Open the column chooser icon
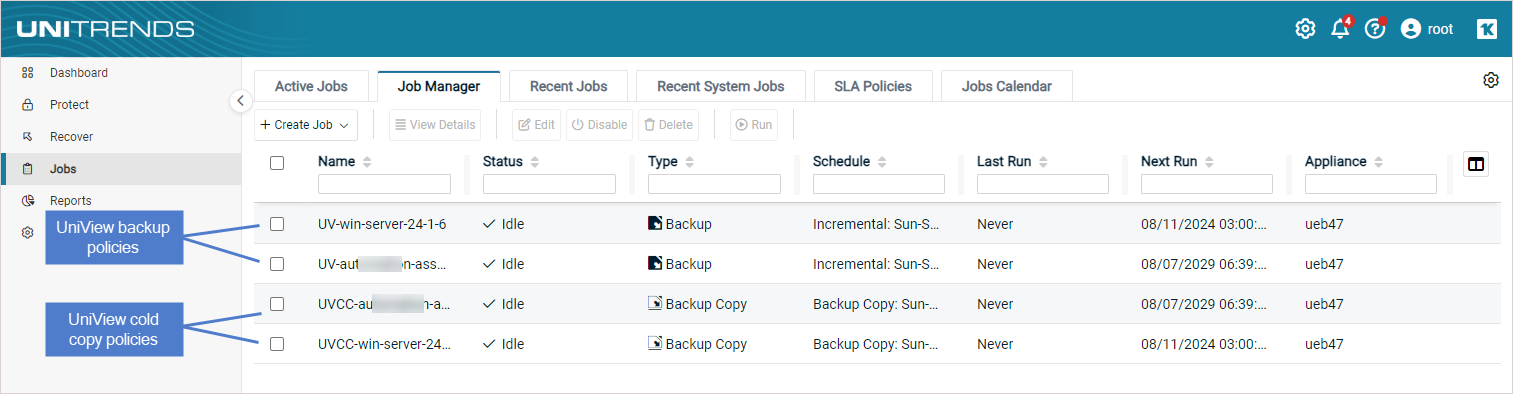This screenshot has height=394, width=1513. [1476, 164]
